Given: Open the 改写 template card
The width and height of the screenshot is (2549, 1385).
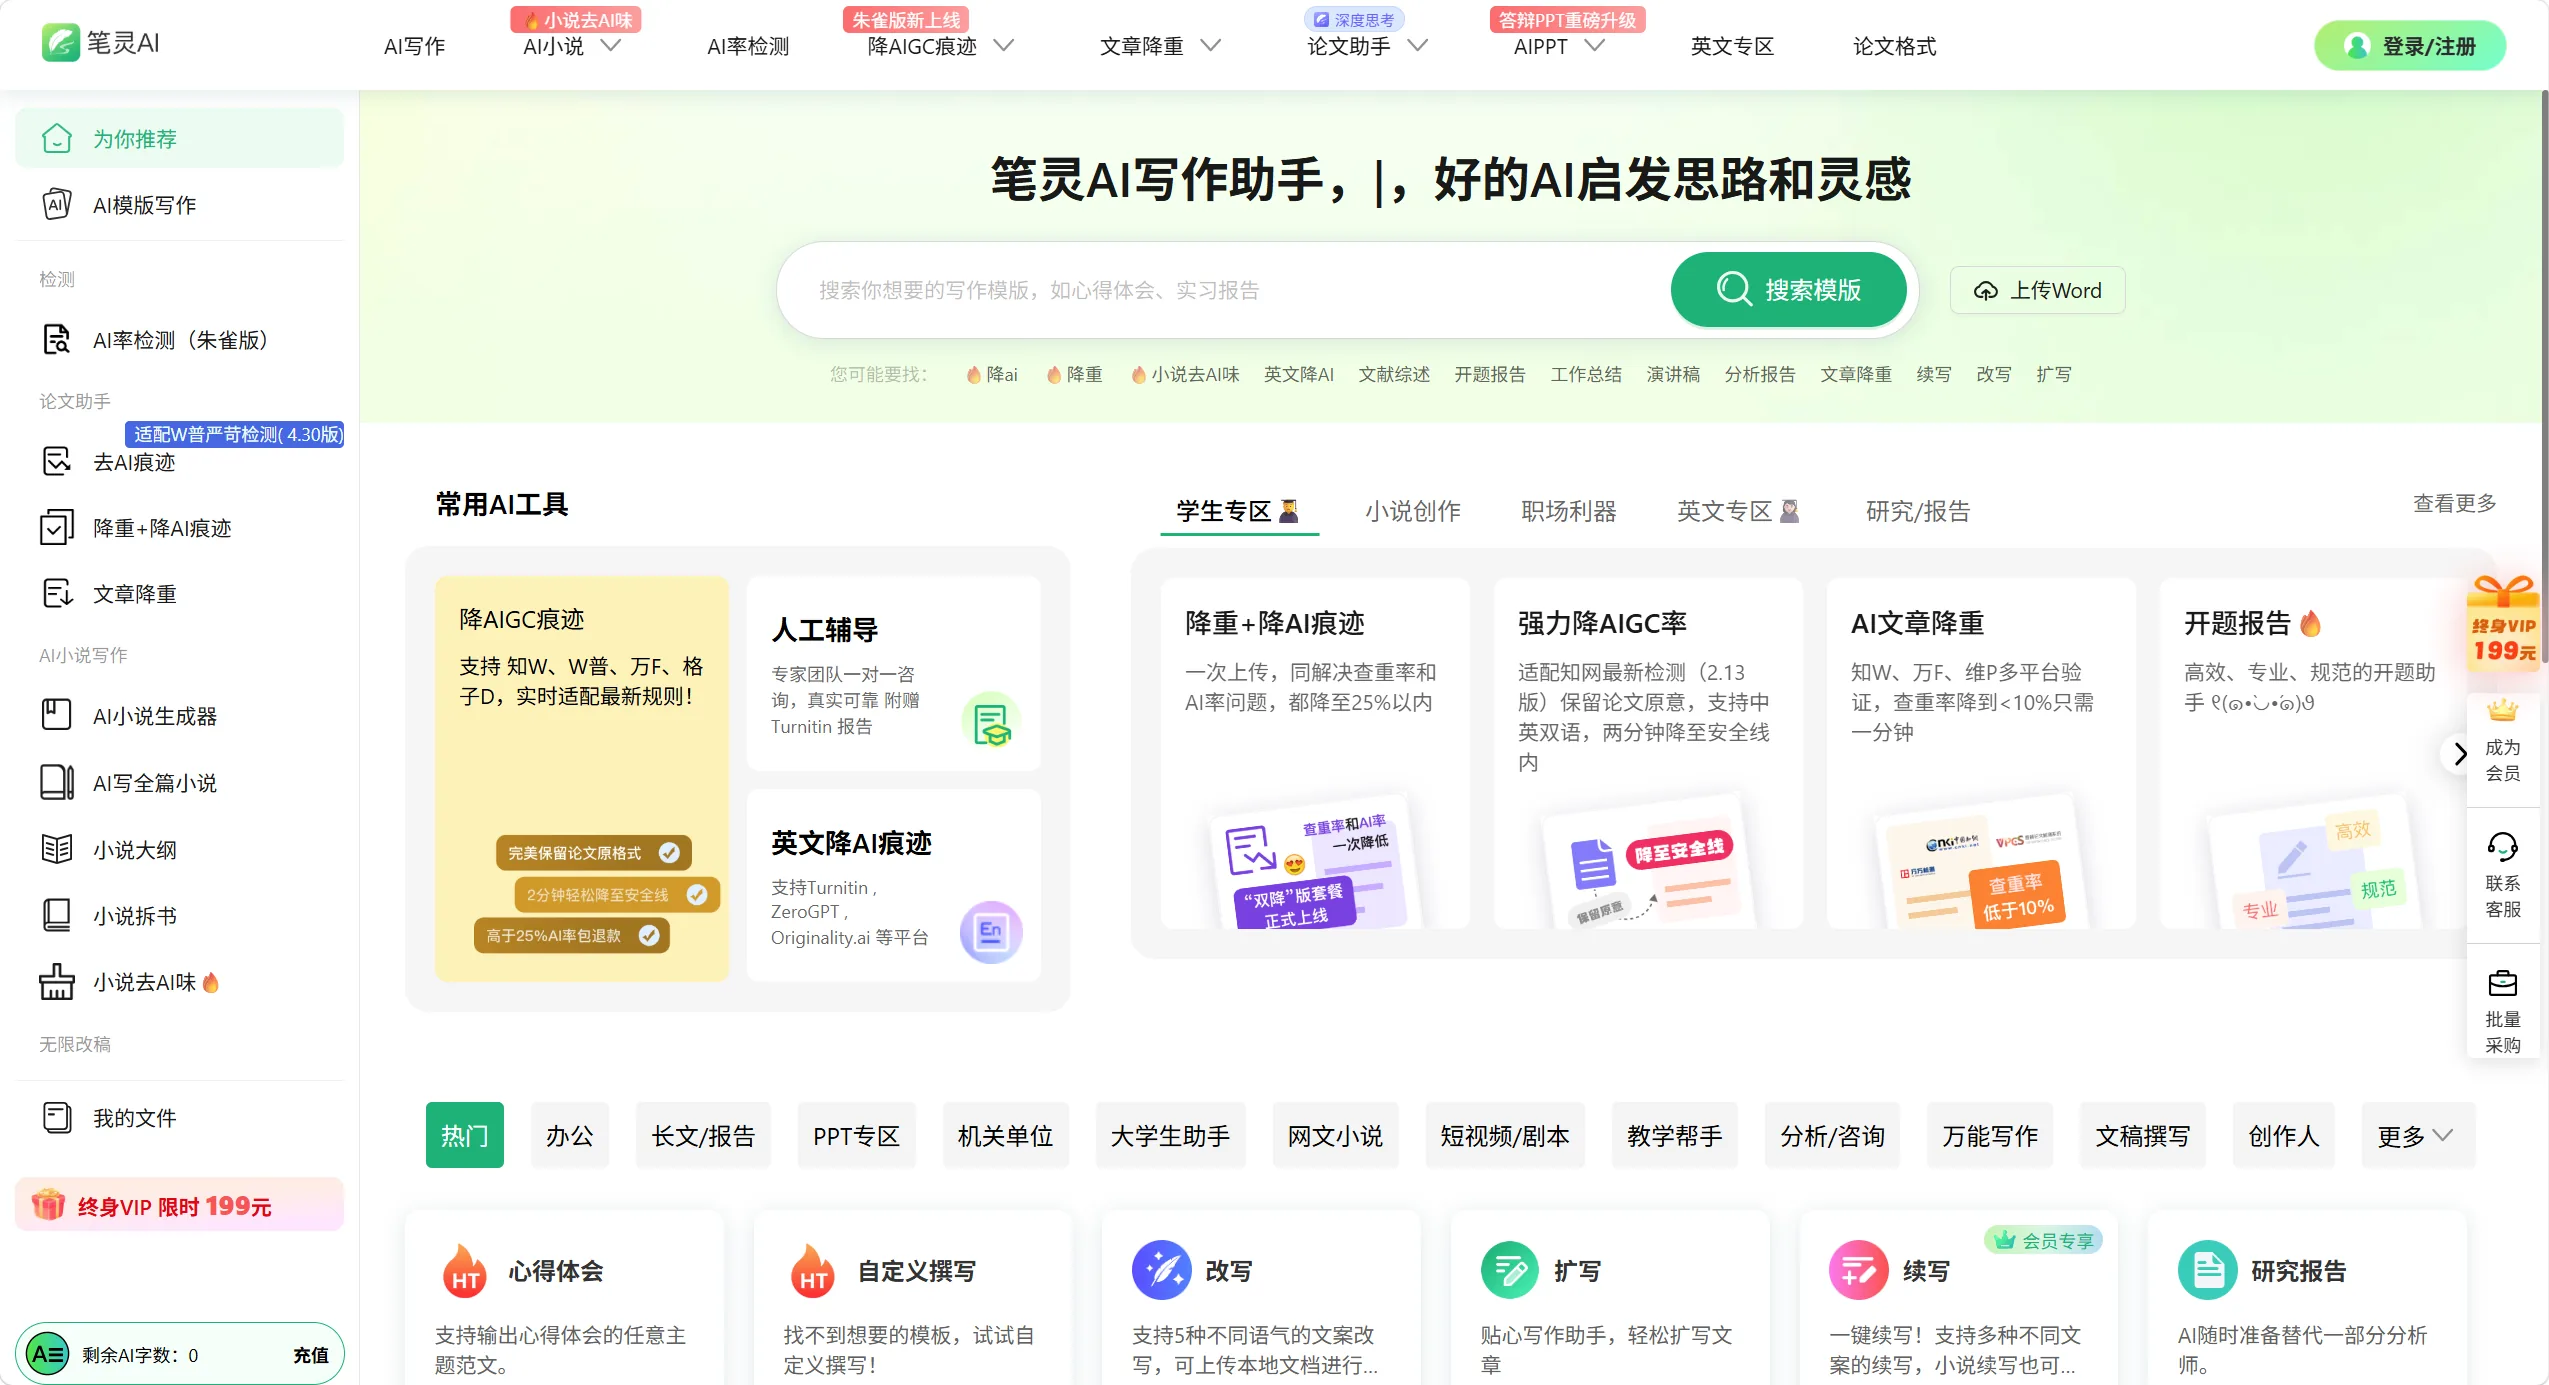Looking at the screenshot, I should (1260, 1297).
